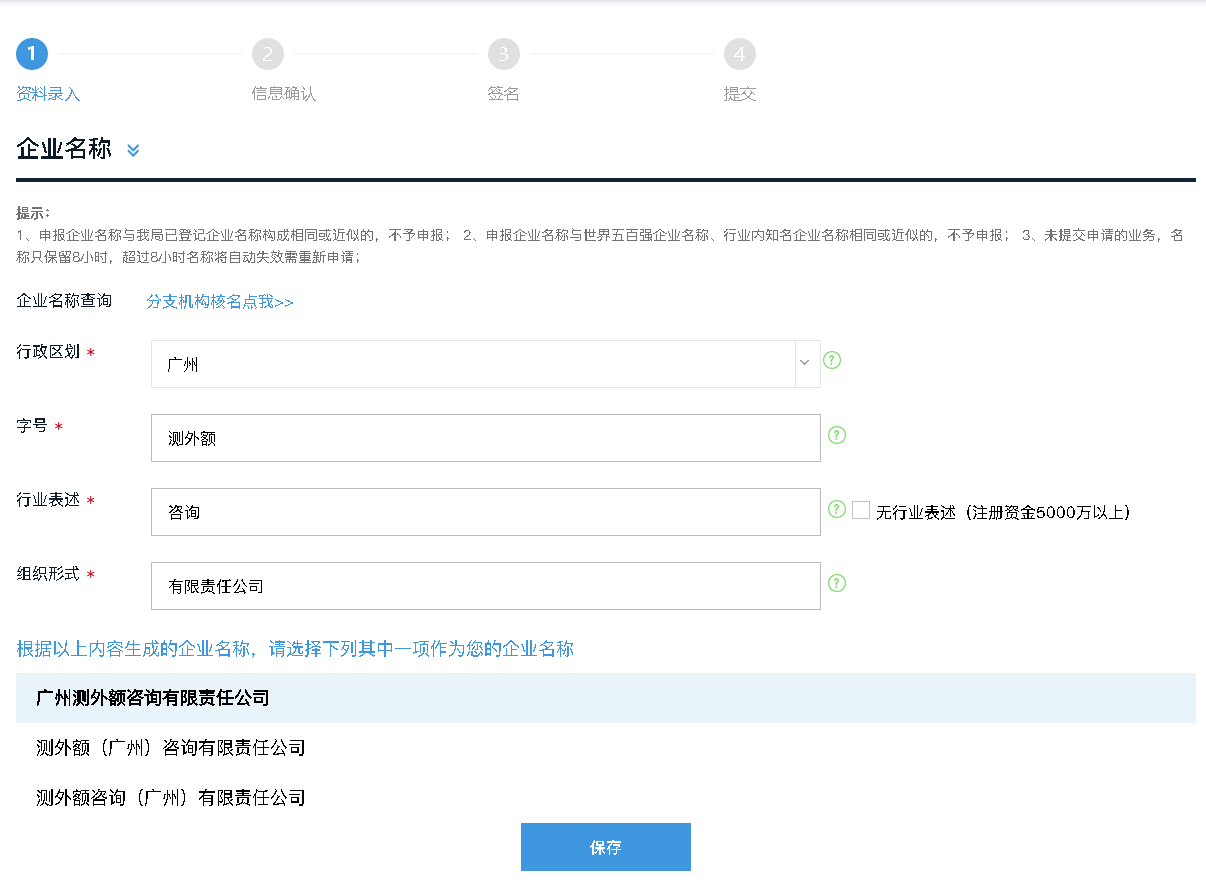Viewport: 1206px width, 881px height.
Task: Open the help icon beside 组织形式
Action: click(x=837, y=583)
